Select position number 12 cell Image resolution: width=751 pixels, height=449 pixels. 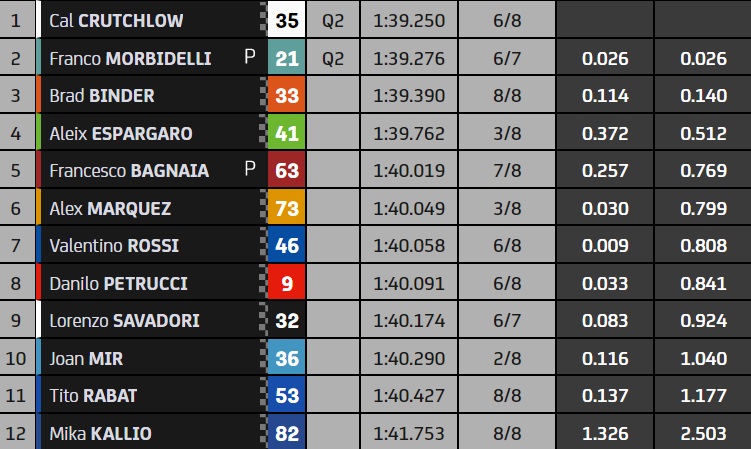point(16,433)
